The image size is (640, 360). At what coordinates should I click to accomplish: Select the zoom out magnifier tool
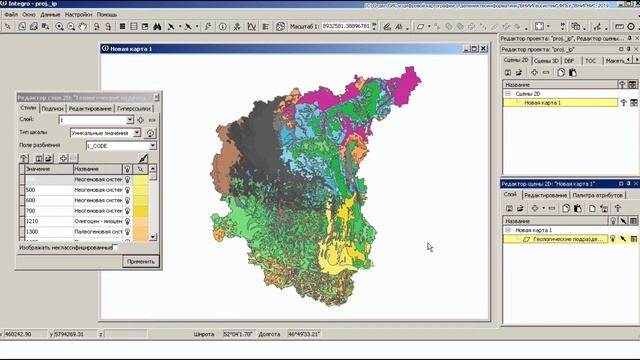pyautogui.click(x=71, y=27)
